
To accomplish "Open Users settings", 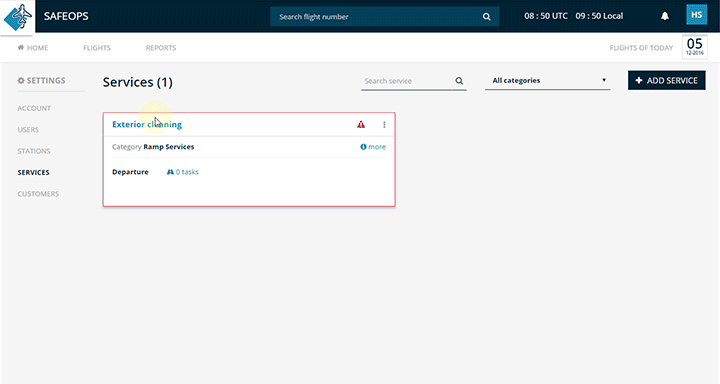I will pos(28,130).
